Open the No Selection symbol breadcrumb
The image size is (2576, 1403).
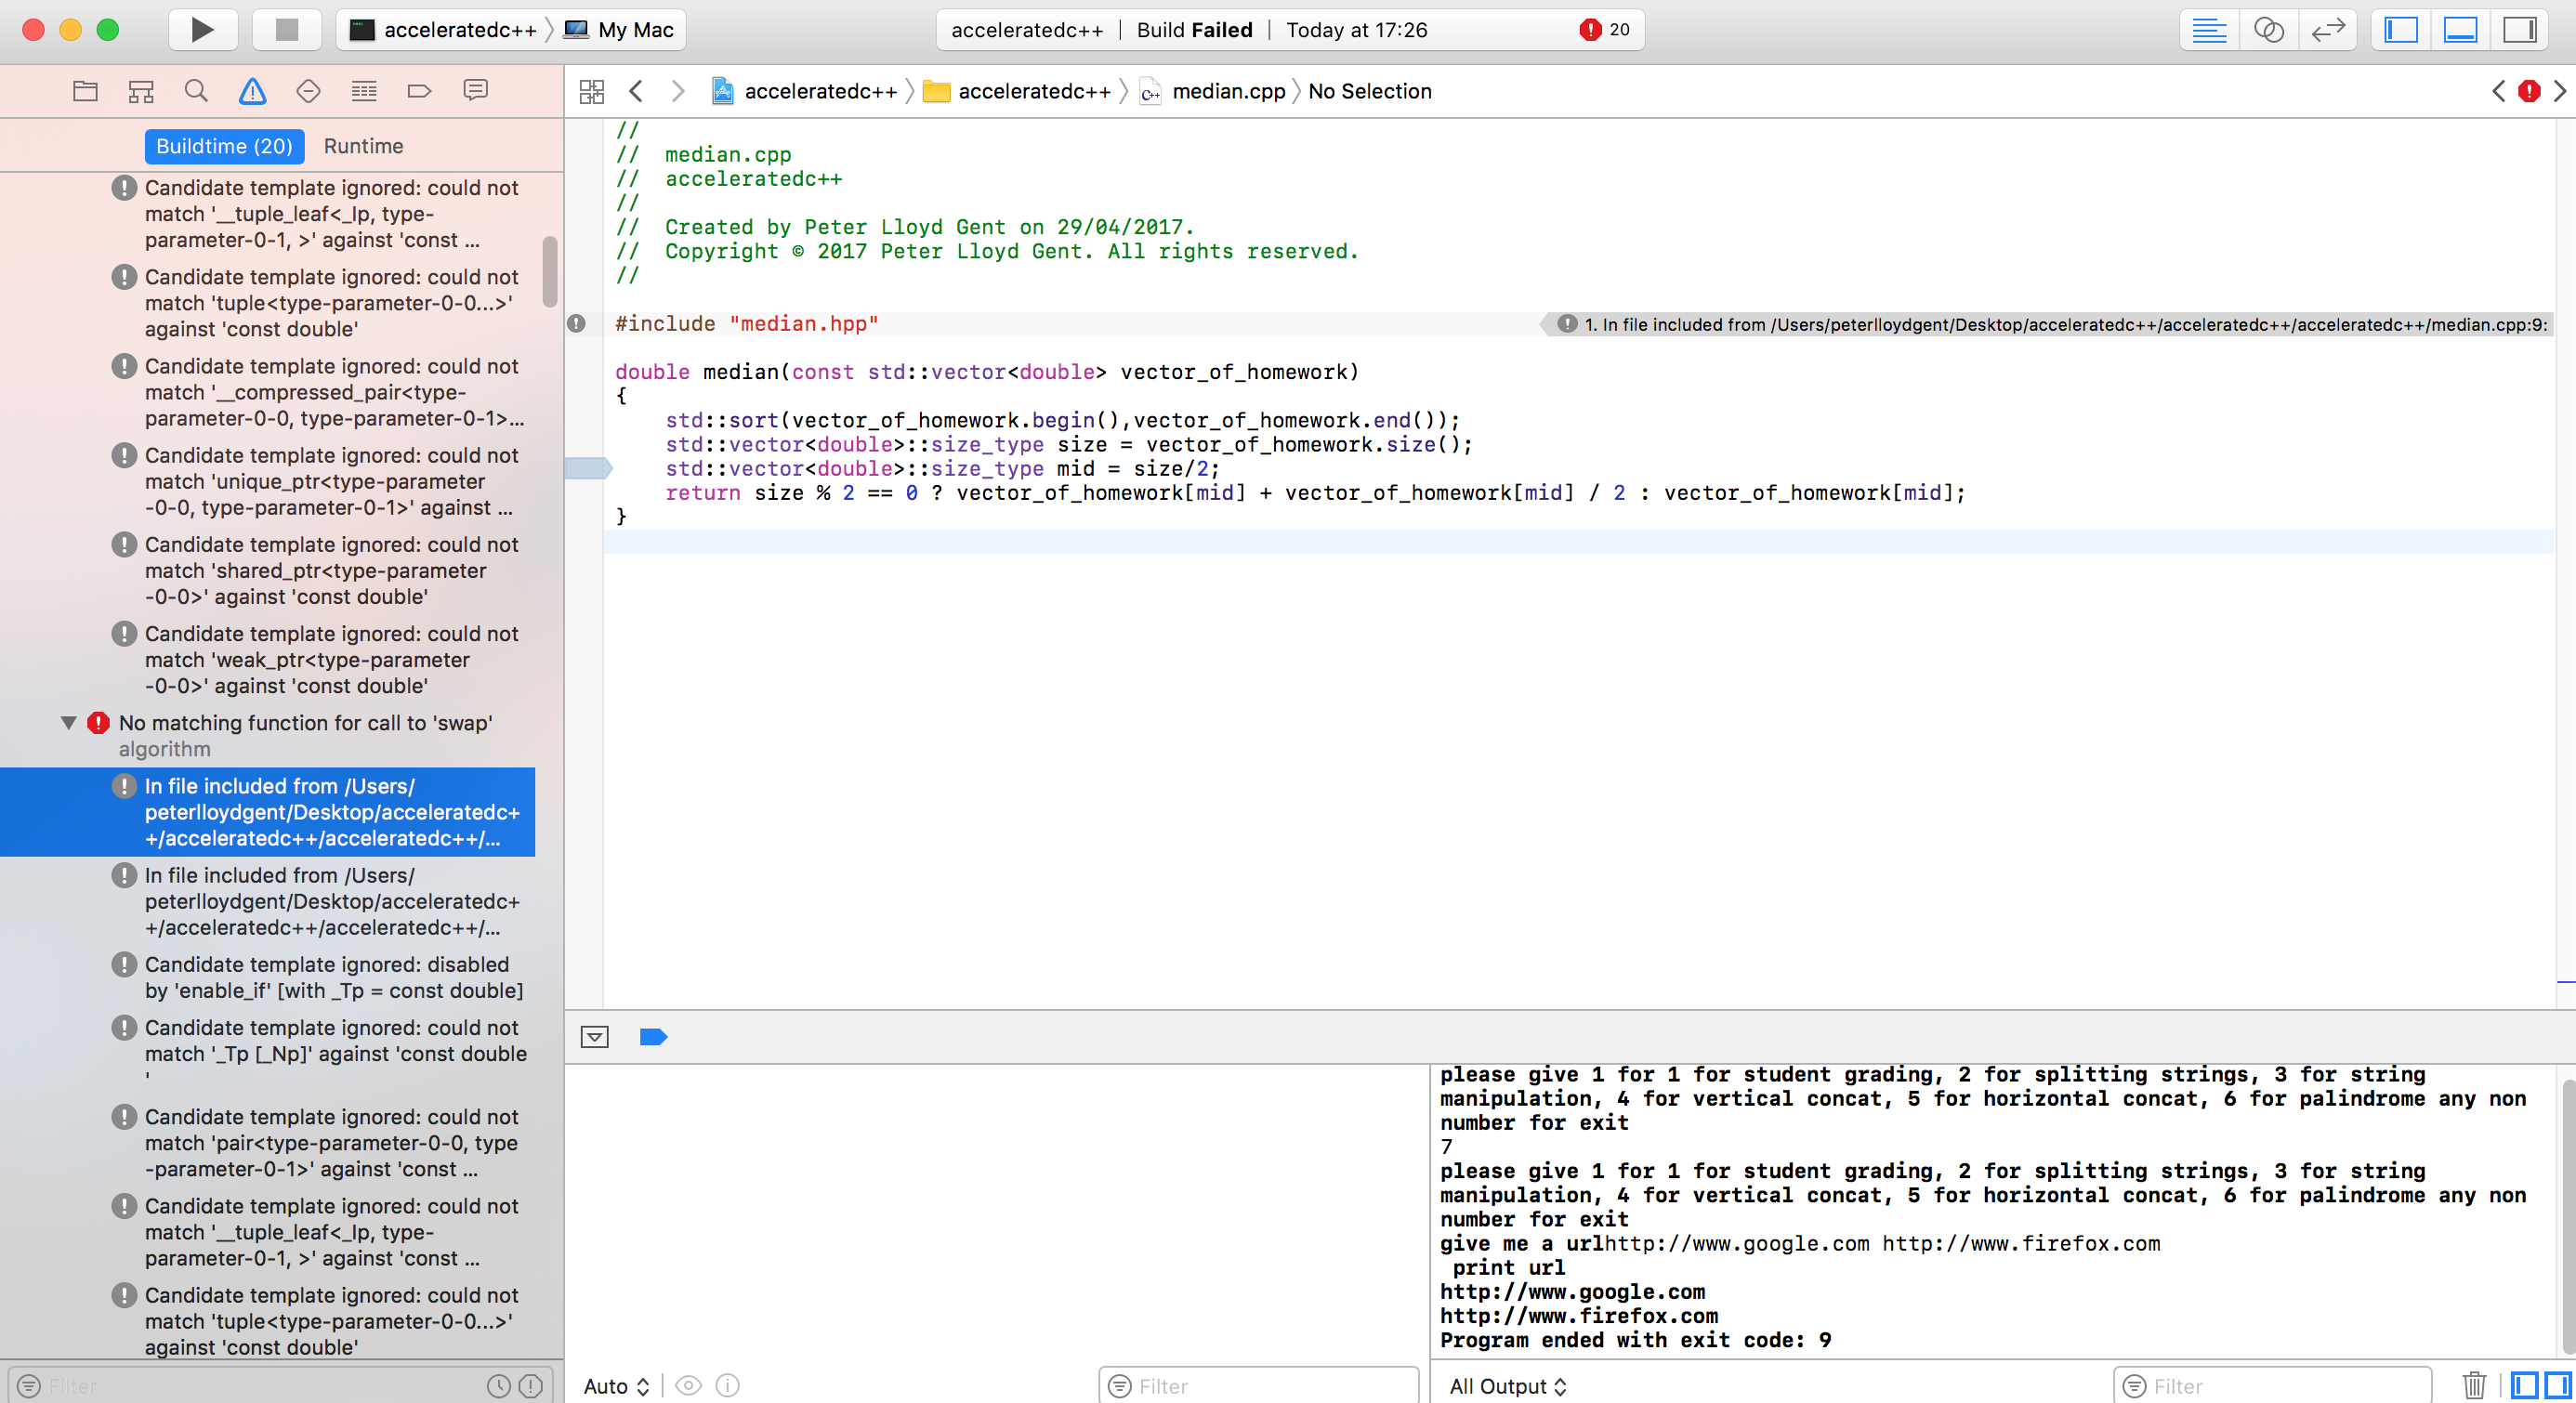tap(1370, 92)
